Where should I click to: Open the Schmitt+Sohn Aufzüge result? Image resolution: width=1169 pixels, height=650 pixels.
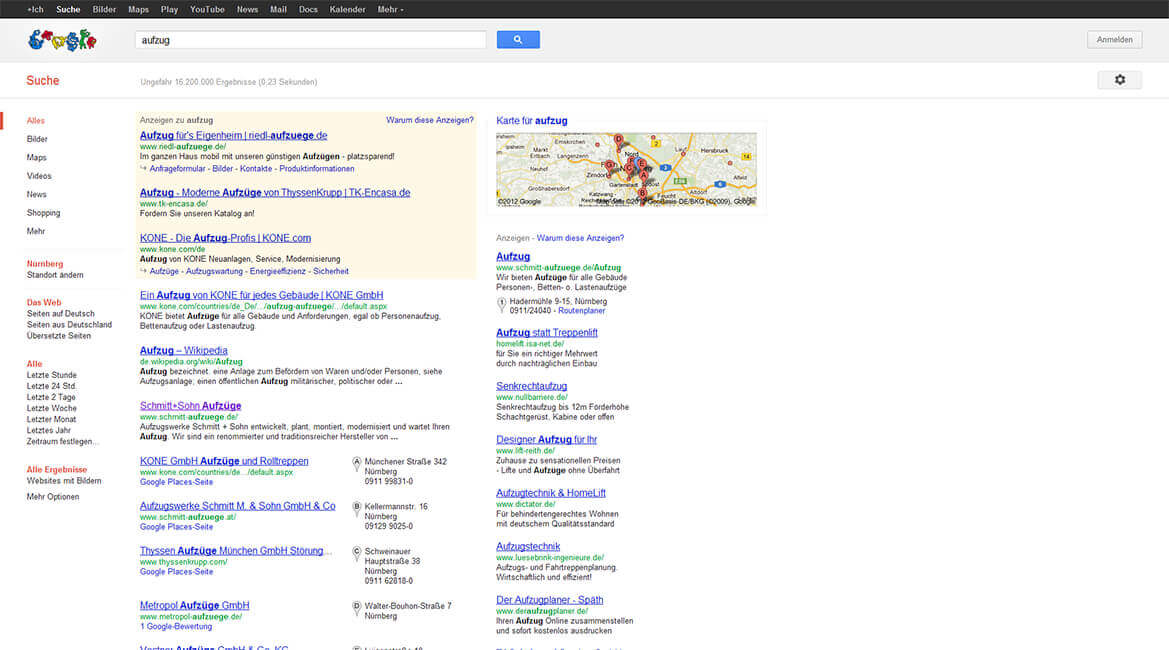pos(190,406)
